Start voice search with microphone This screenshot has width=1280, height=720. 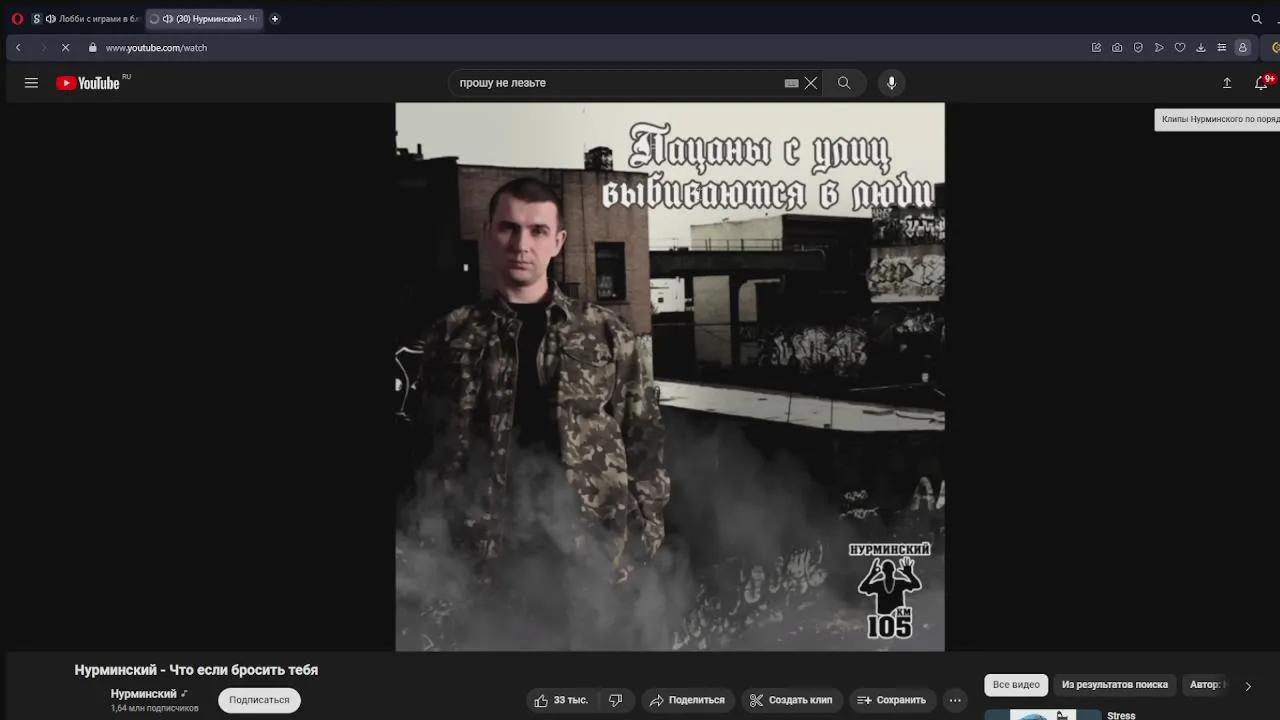tap(892, 83)
